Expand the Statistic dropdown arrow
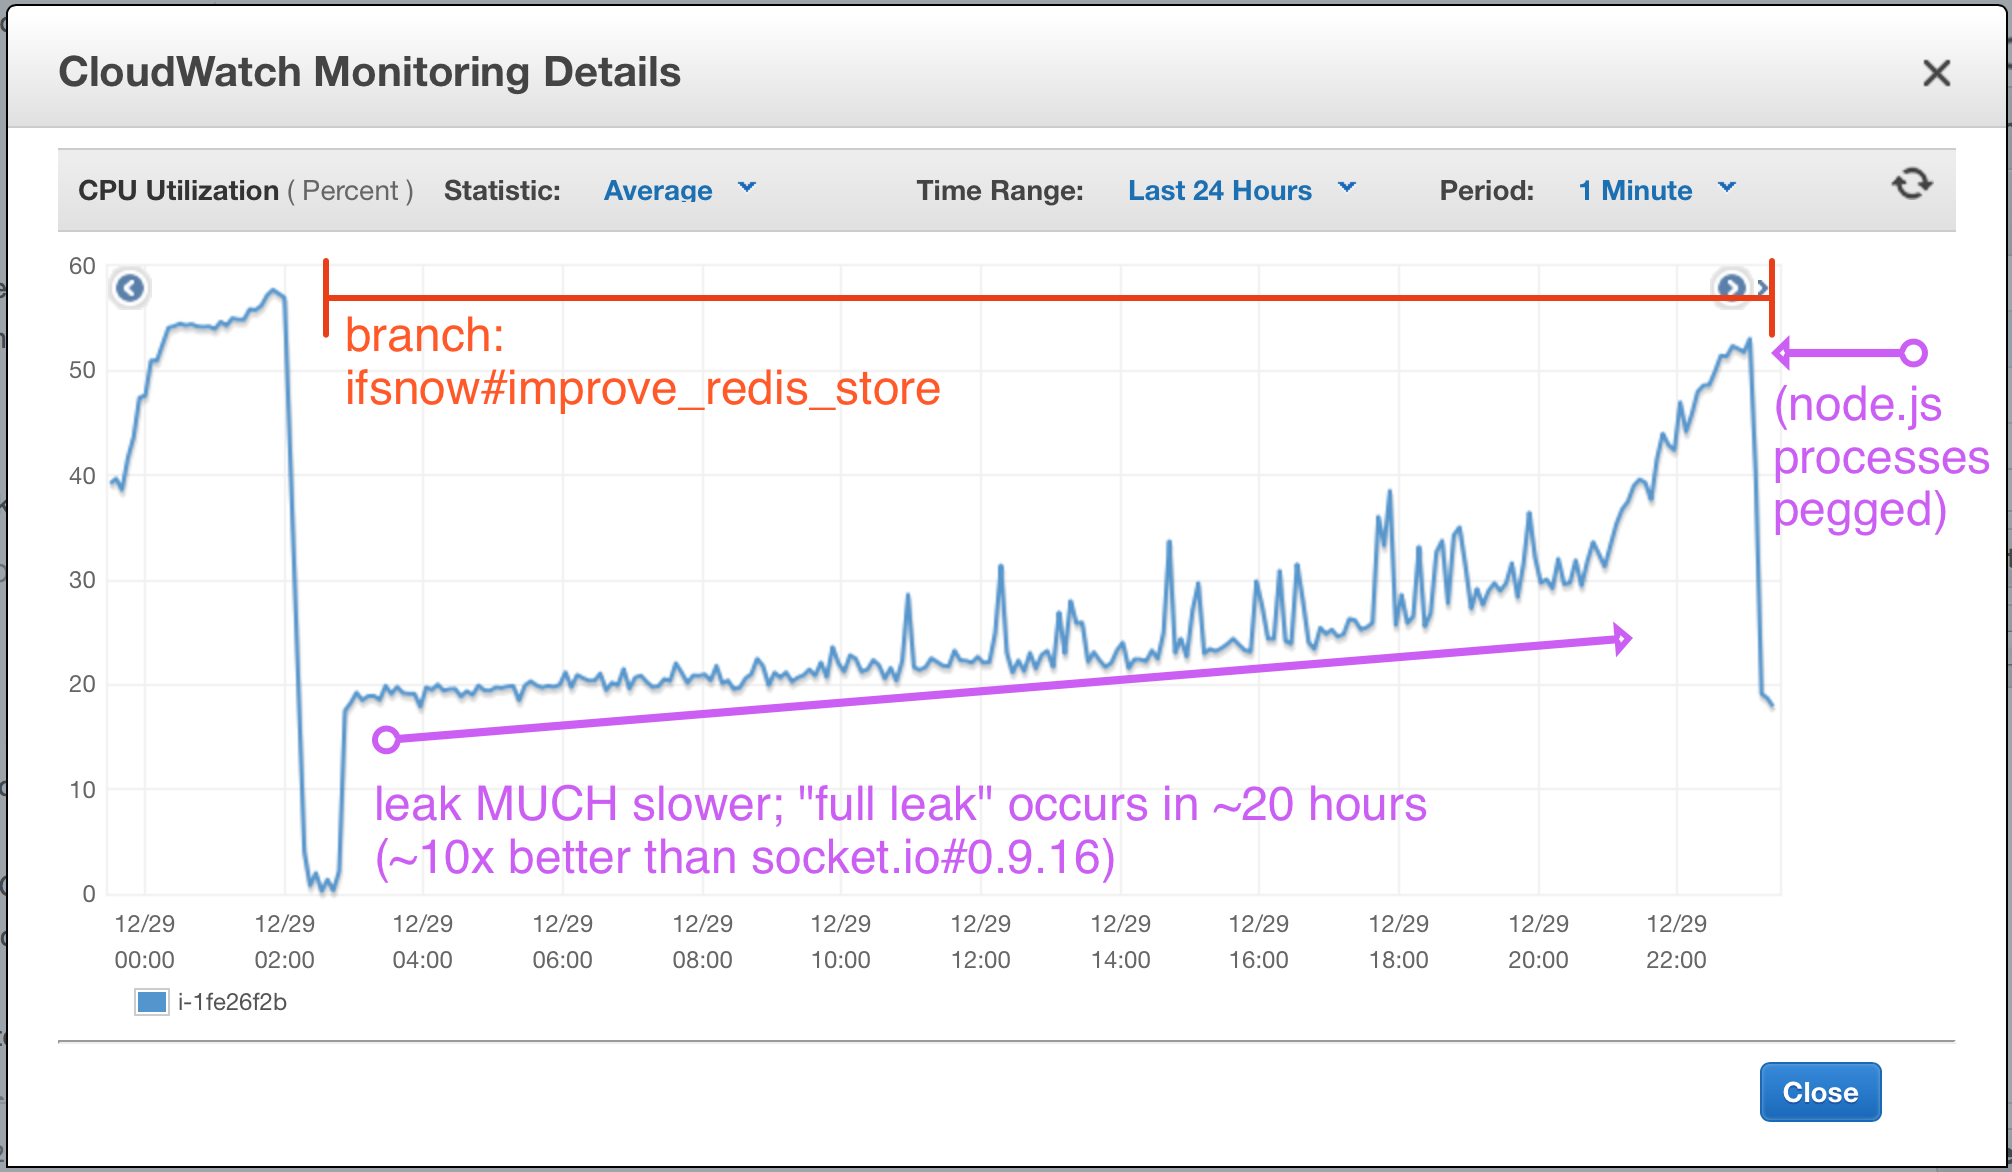Screen dimensions: 2012x1172 pyautogui.click(x=747, y=187)
